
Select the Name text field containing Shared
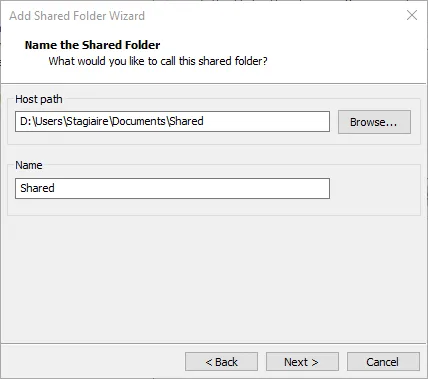pos(172,188)
